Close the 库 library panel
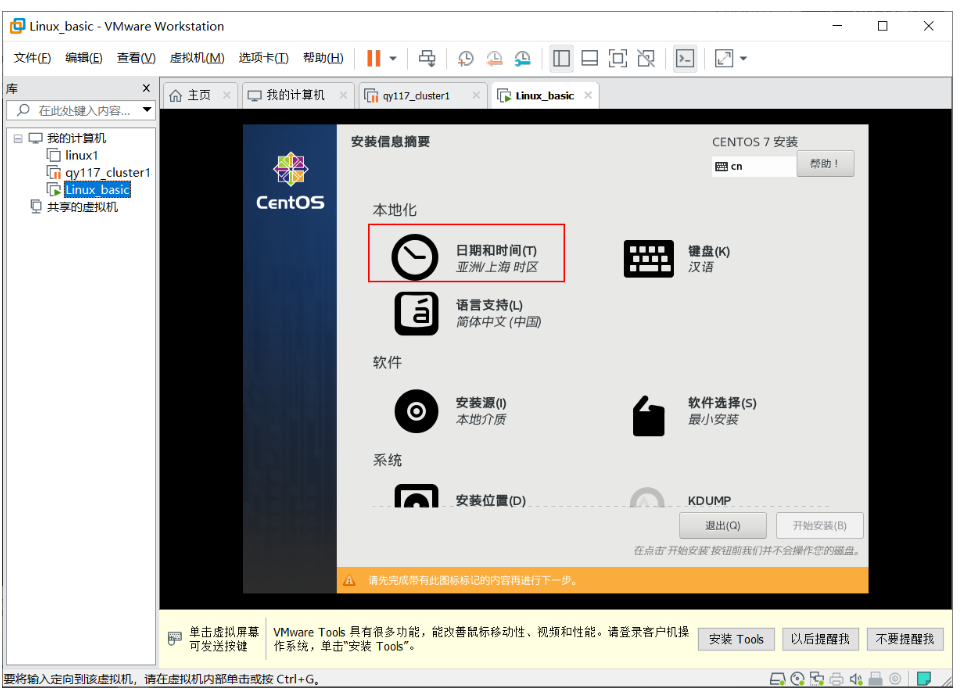Screen dimensions: 963x692 (x=146, y=88)
